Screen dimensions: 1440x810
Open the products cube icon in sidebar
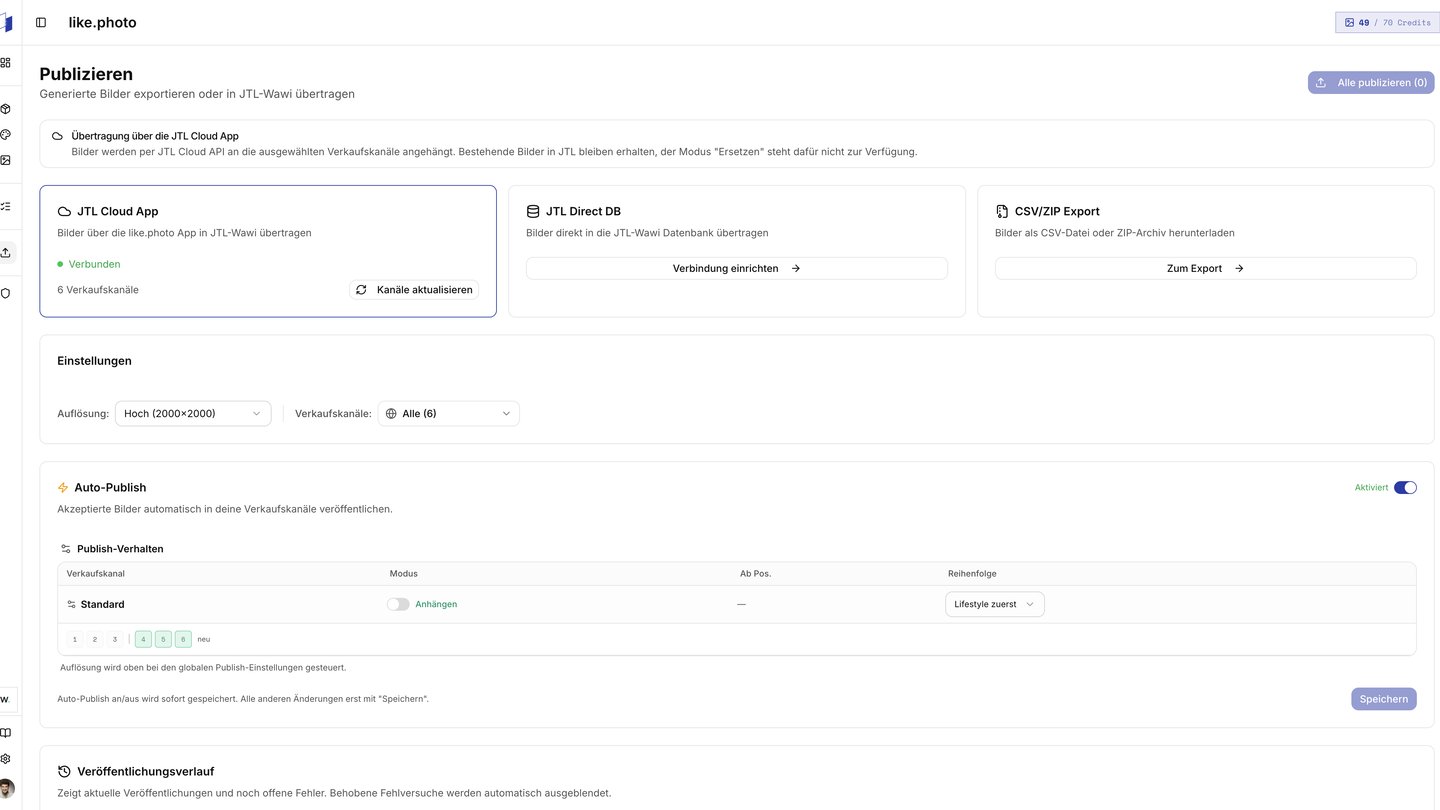5,109
